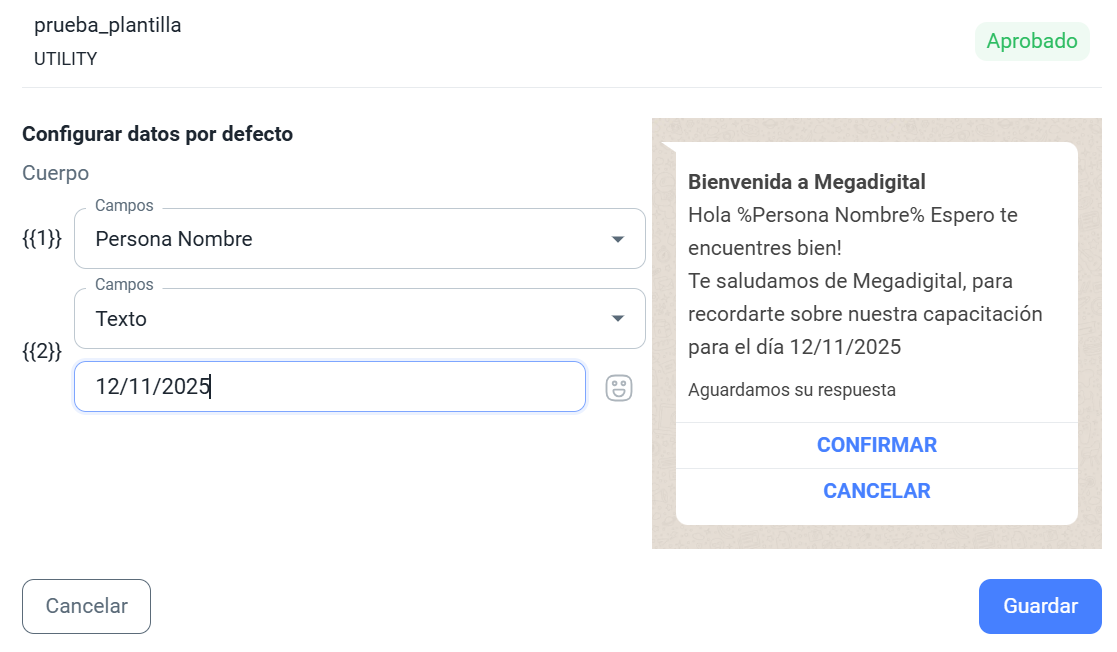Click the {{2}} variable label
This screenshot has width=1117, height=652.
click(42, 352)
